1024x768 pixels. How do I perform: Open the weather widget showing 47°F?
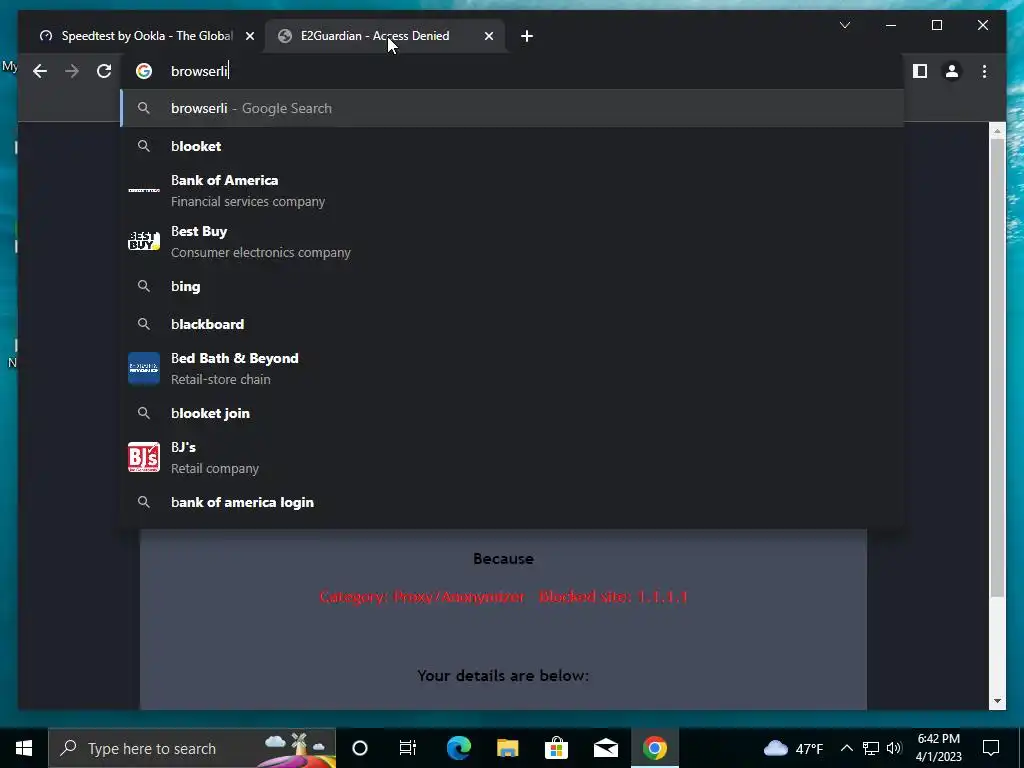pyautogui.click(x=793, y=748)
